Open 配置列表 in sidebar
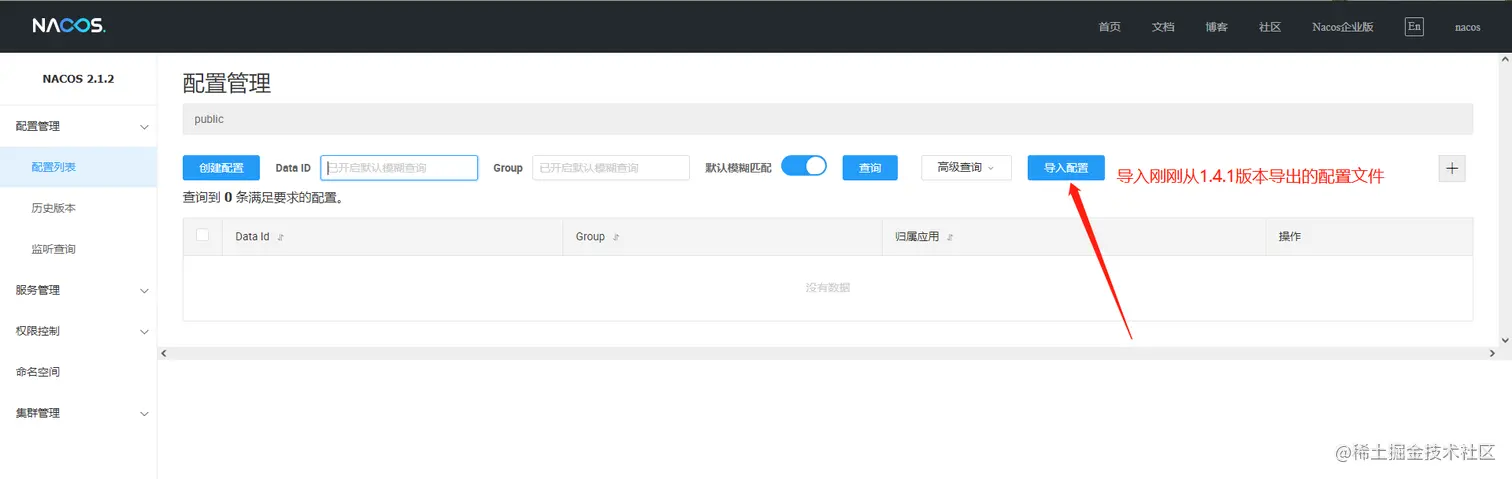This screenshot has height=479, width=1512. tap(78, 167)
